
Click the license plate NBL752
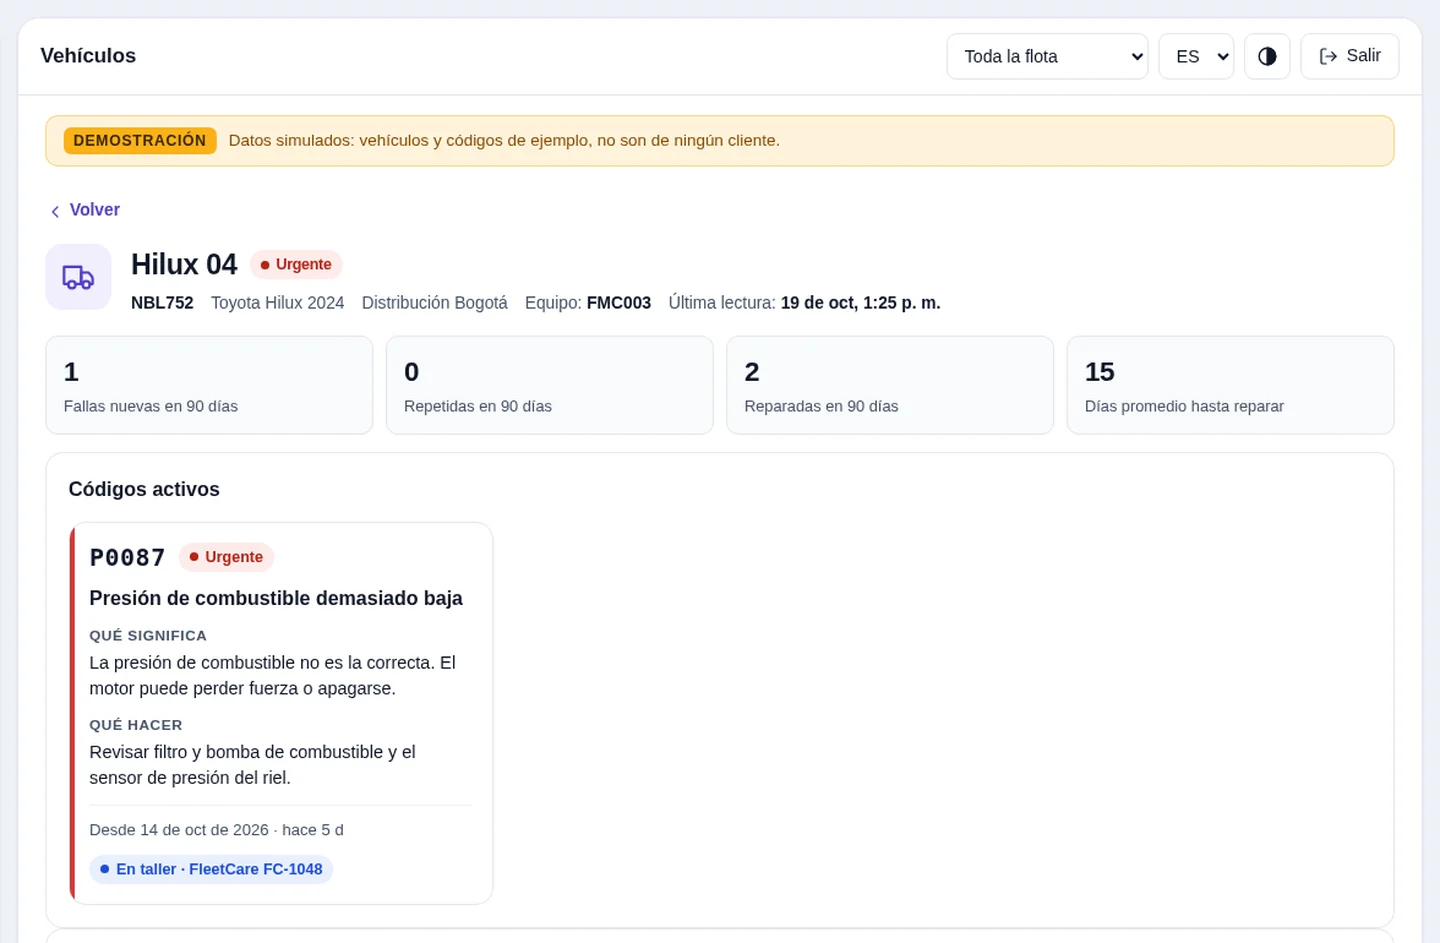(x=162, y=303)
